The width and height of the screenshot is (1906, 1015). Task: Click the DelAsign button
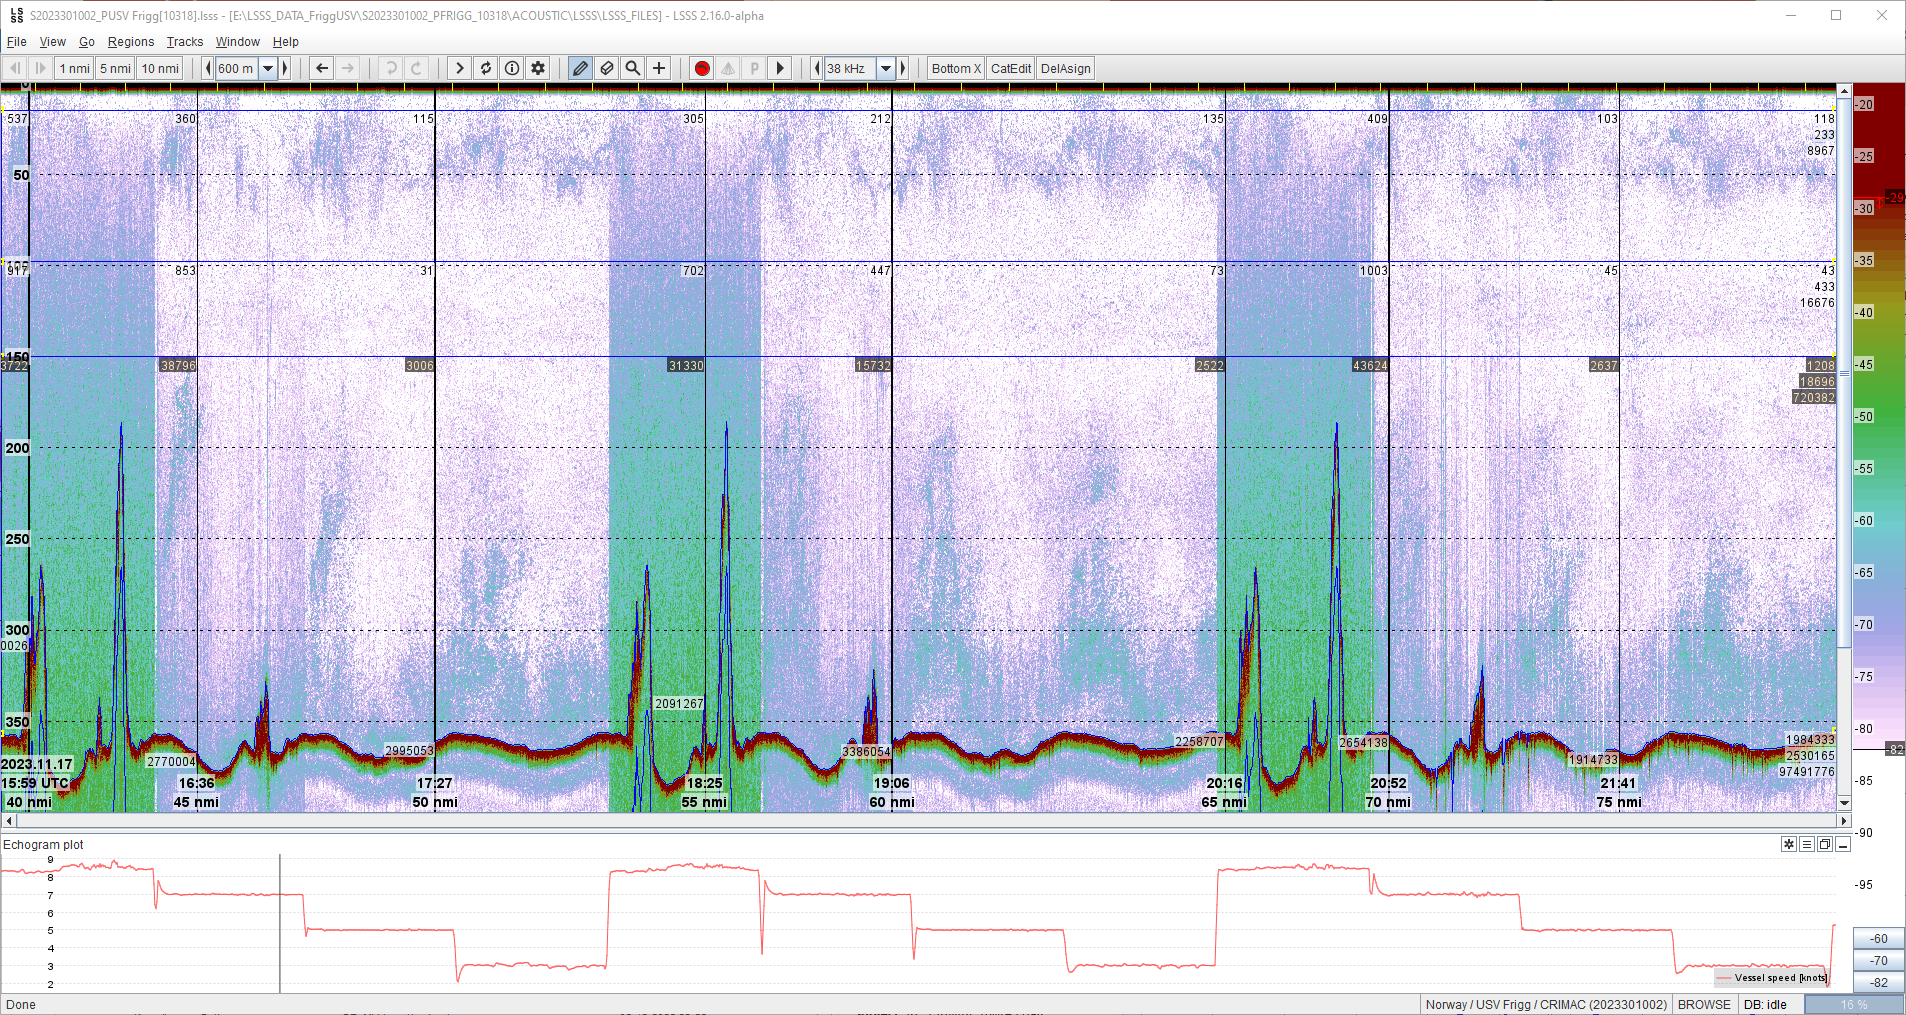(1066, 68)
